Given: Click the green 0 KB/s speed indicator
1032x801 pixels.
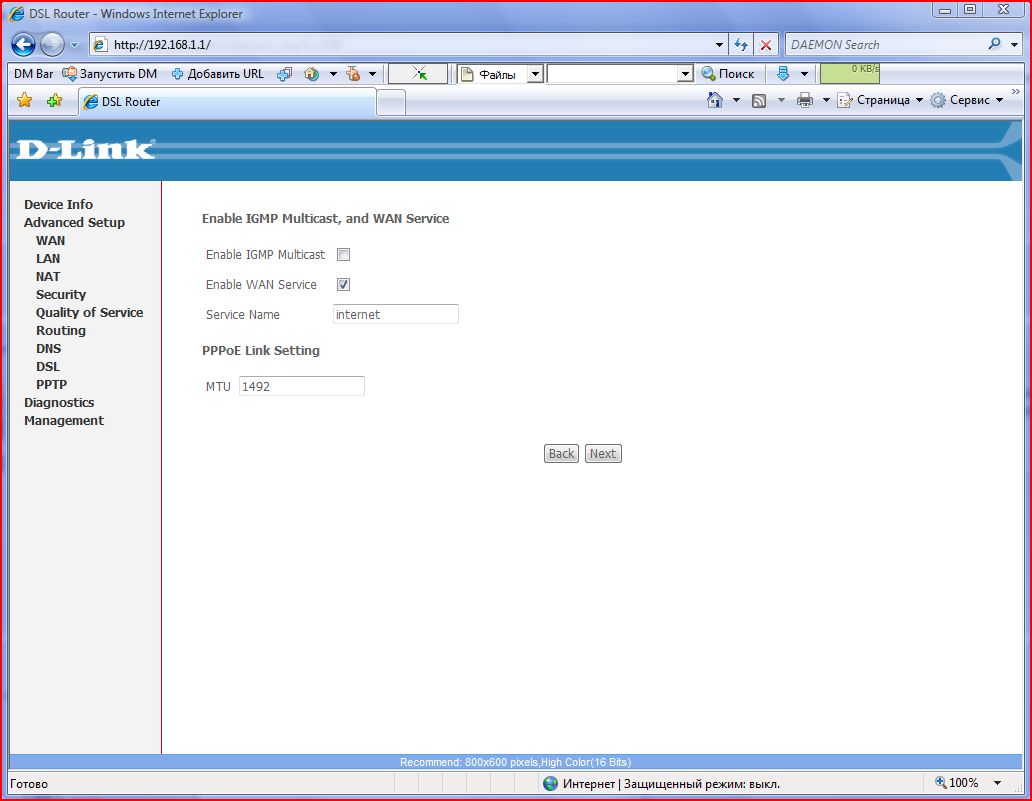Looking at the screenshot, I should coord(850,73).
